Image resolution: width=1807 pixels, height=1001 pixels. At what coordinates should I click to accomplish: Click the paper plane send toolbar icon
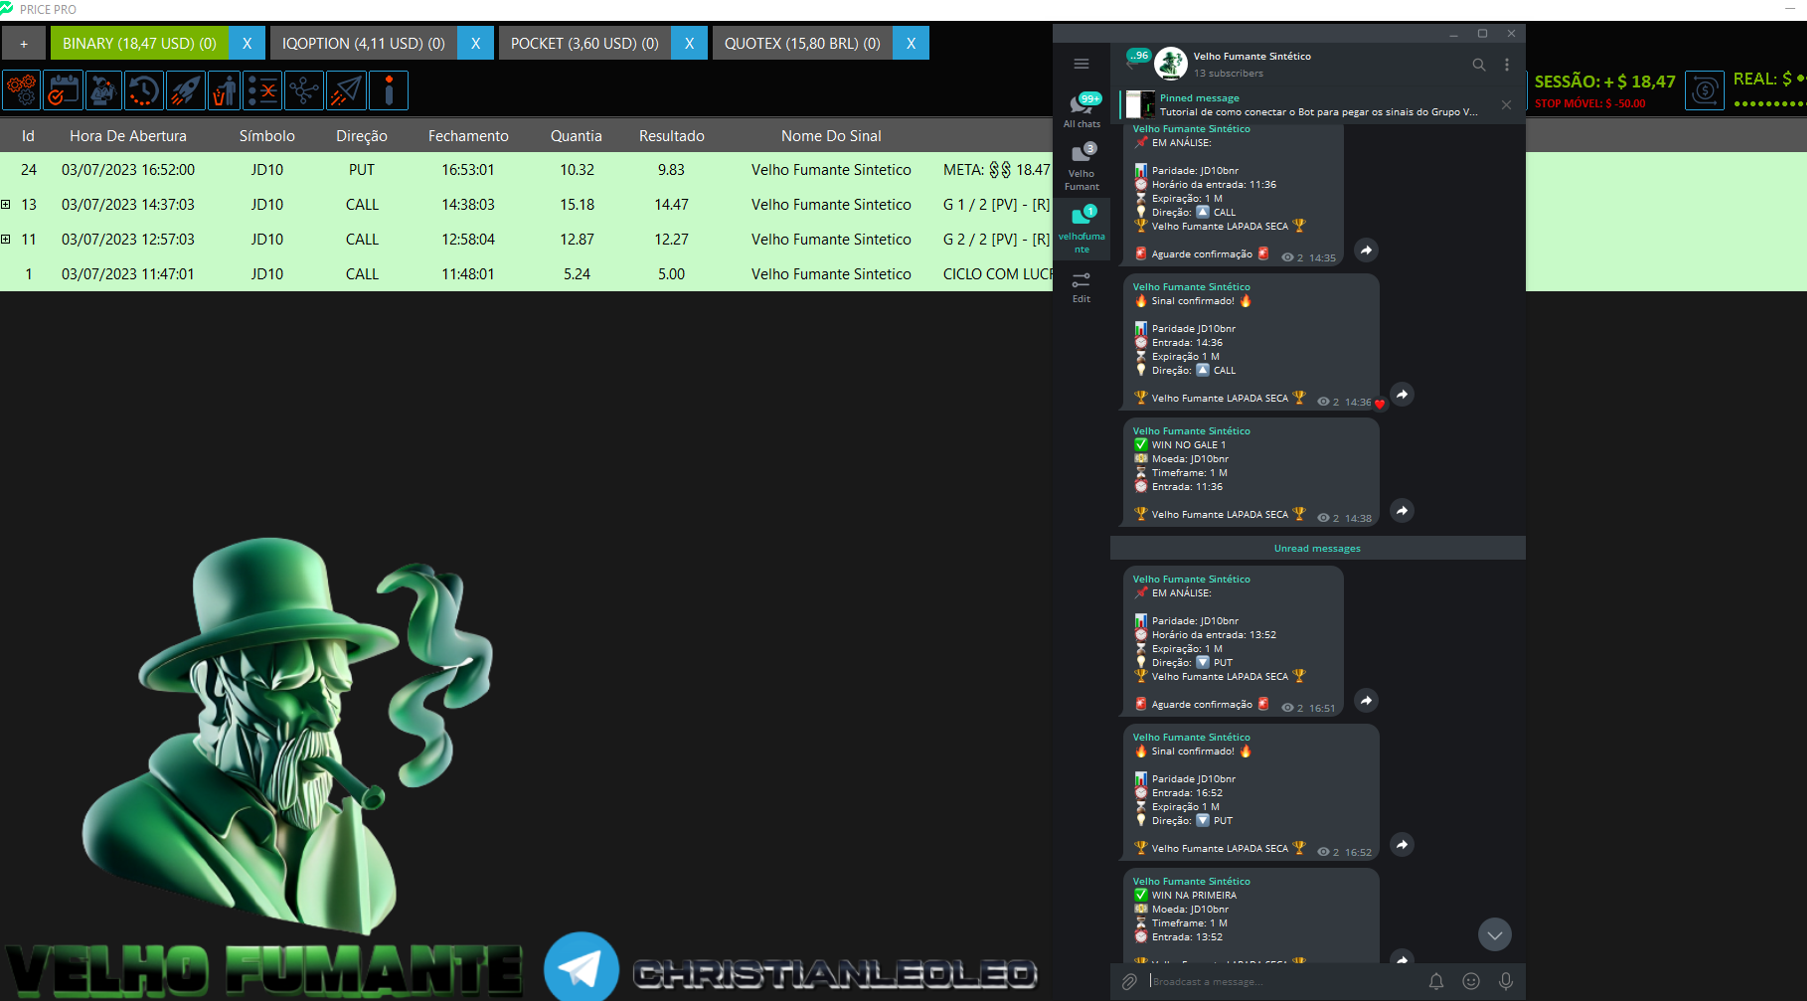(x=346, y=91)
